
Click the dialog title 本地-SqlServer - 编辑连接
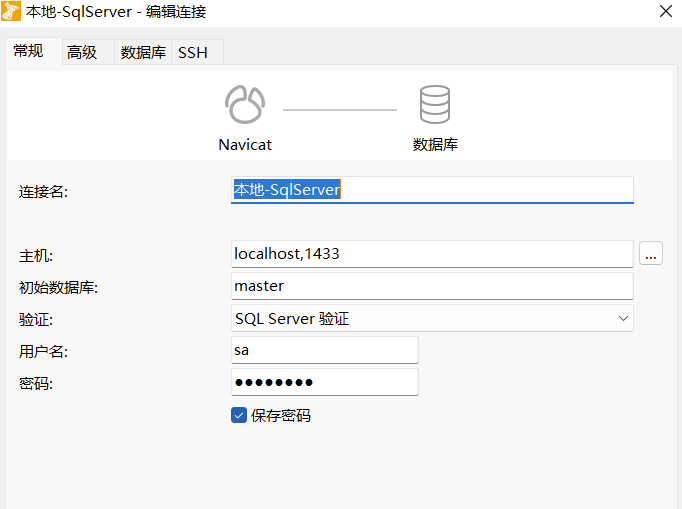pyautogui.click(x=116, y=12)
